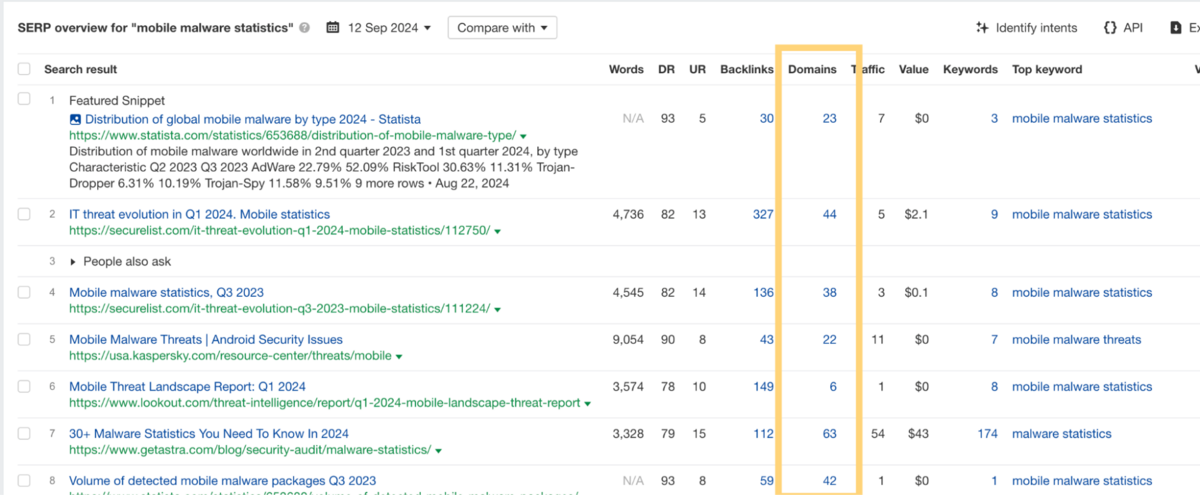This screenshot has width=1200, height=495.
Task: Open Distribution of global mobile malware Statista result
Action: click(253, 119)
